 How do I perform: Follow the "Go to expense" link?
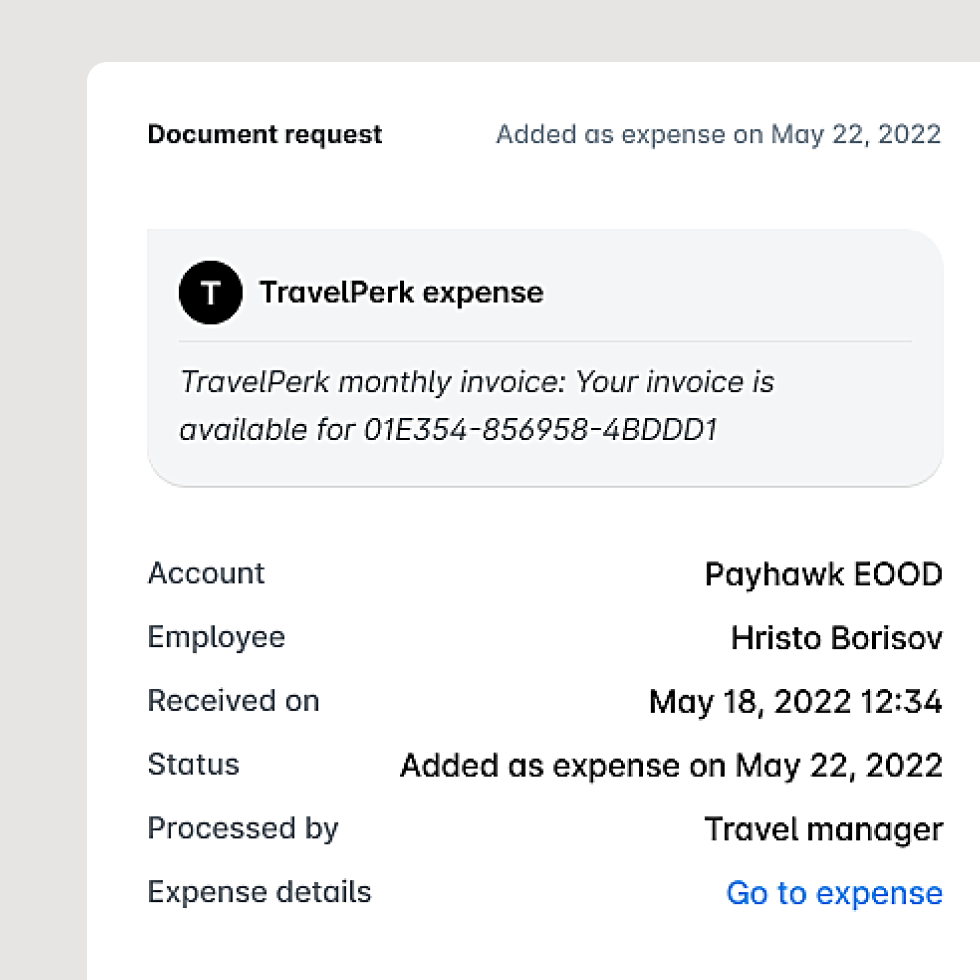point(833,893)
